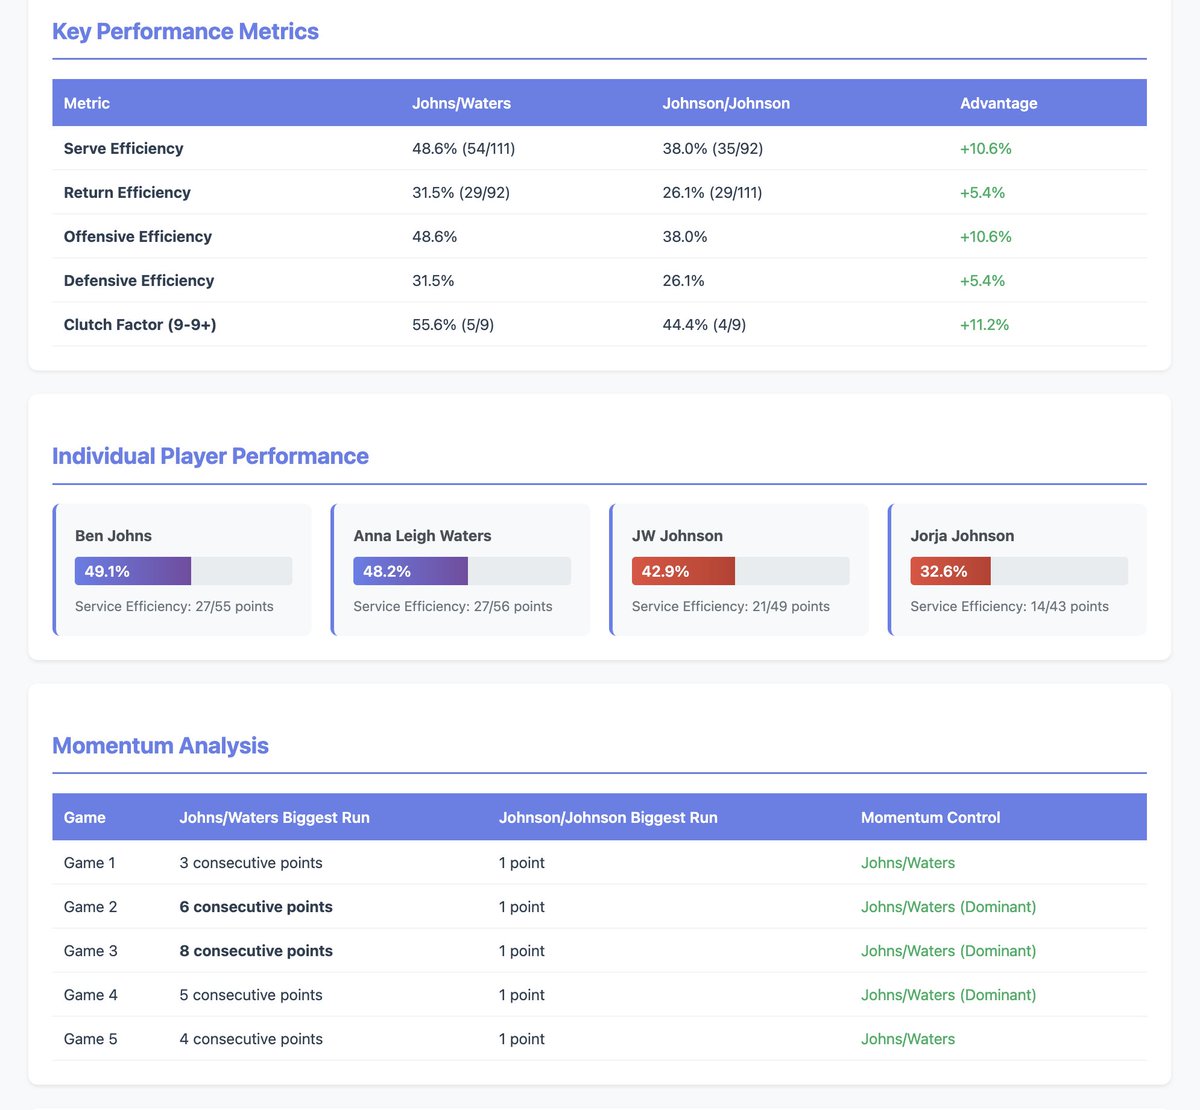This screenshot has width=1200, height=1110.
Task: Click Johns/Waters Biggest Run column header
Action: pyautogui.click(x=275, y=817)
